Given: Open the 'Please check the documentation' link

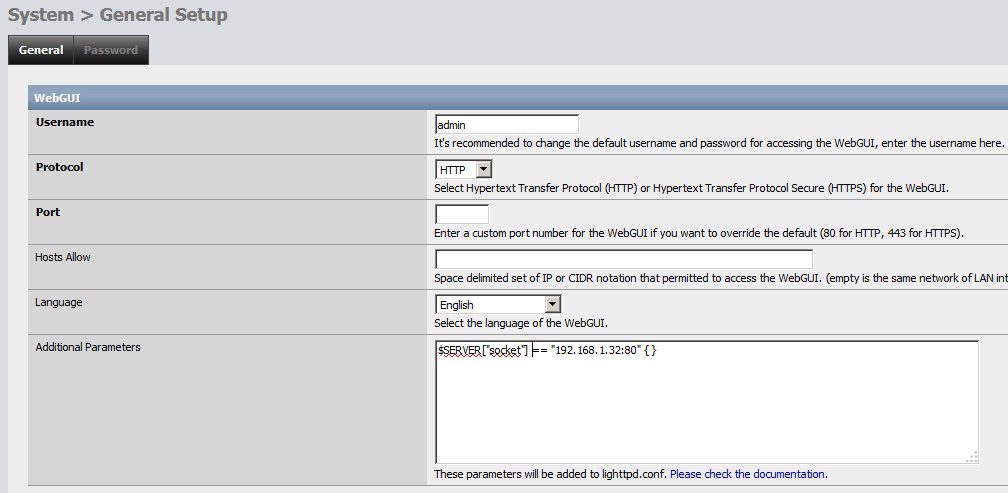Looking at the screenshot, I should click(748, 474).
